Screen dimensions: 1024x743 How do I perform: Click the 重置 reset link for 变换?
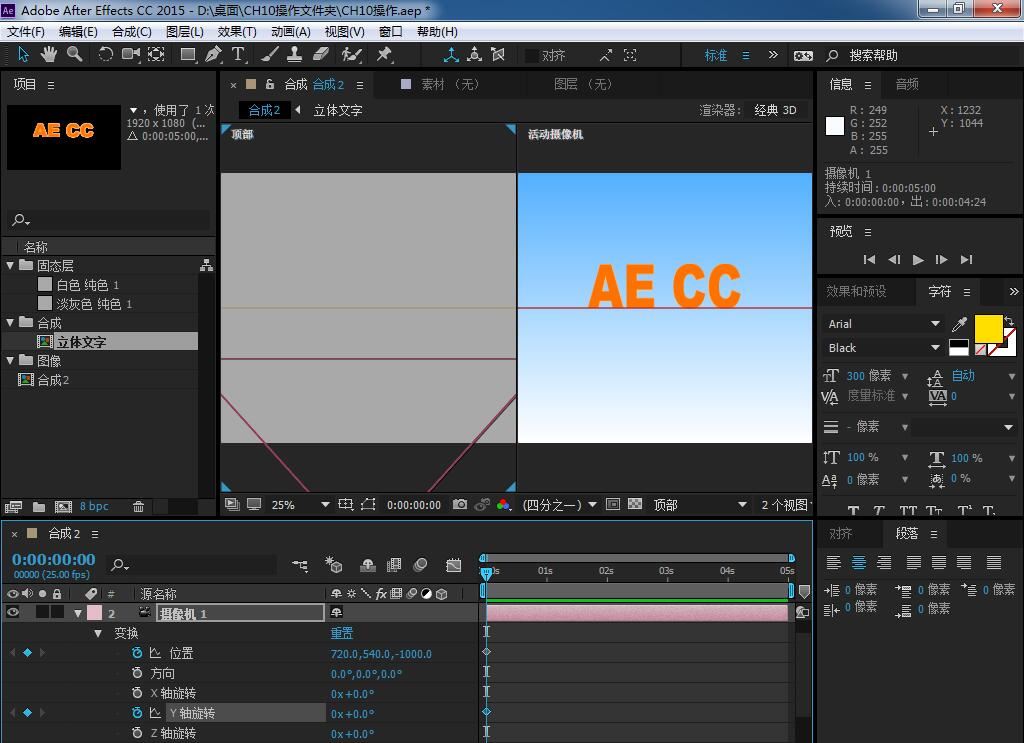pyautogui.click(x=342, y=633)
